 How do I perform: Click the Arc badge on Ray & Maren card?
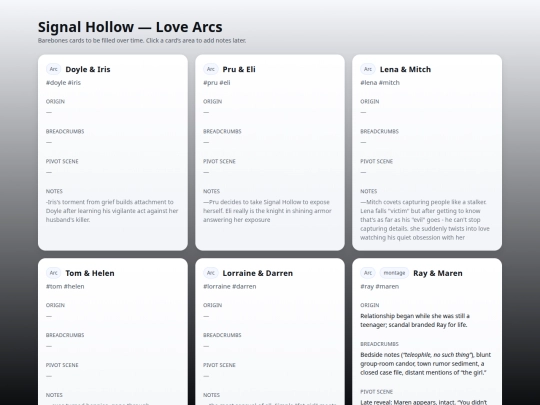pyautogui.click(x=368, y=273)
